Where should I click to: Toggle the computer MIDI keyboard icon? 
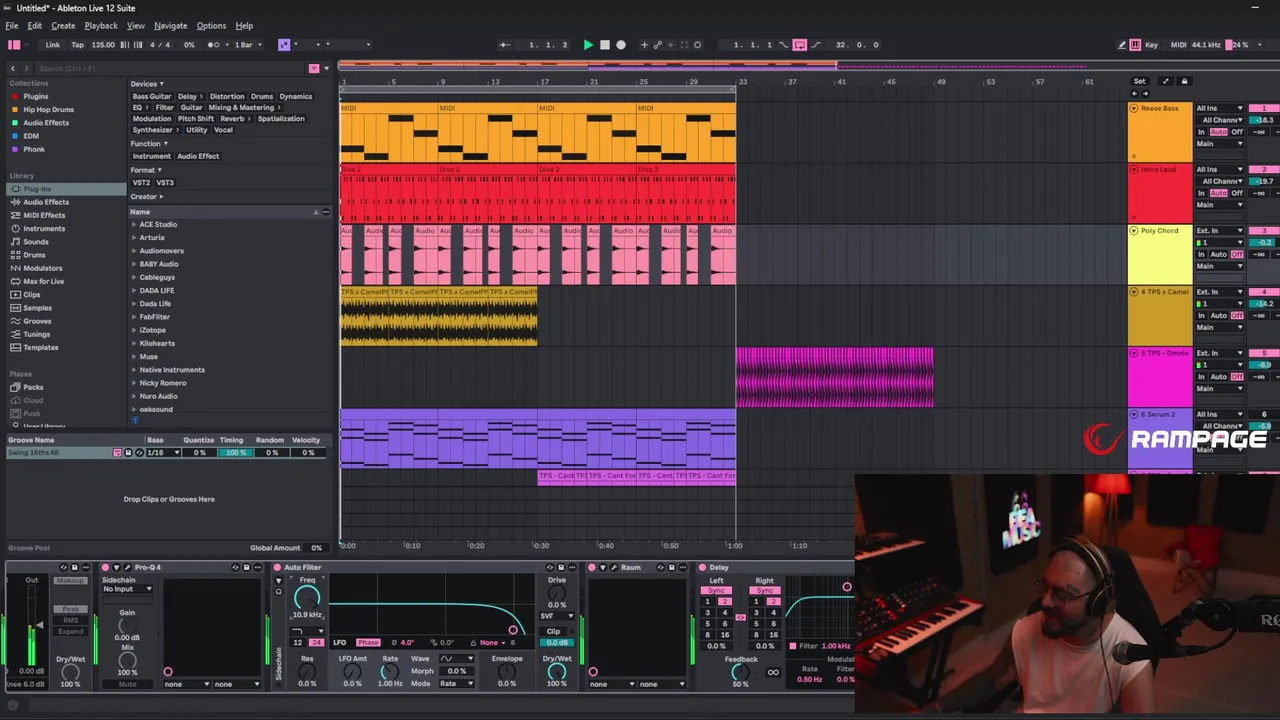coord(1136,45)
